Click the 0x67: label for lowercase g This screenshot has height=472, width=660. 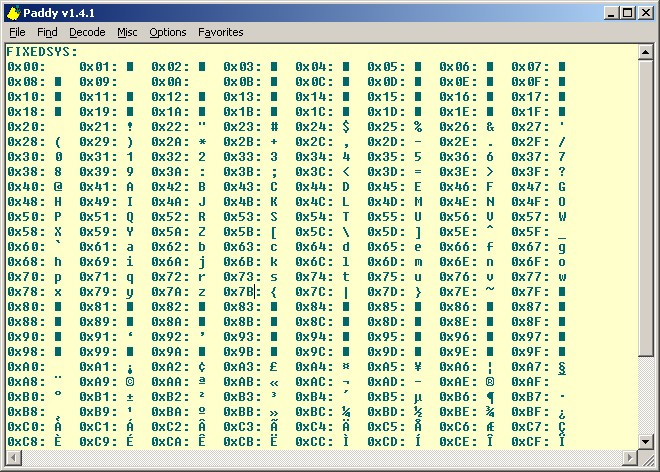pyautogui.click(x=530, y=247)
